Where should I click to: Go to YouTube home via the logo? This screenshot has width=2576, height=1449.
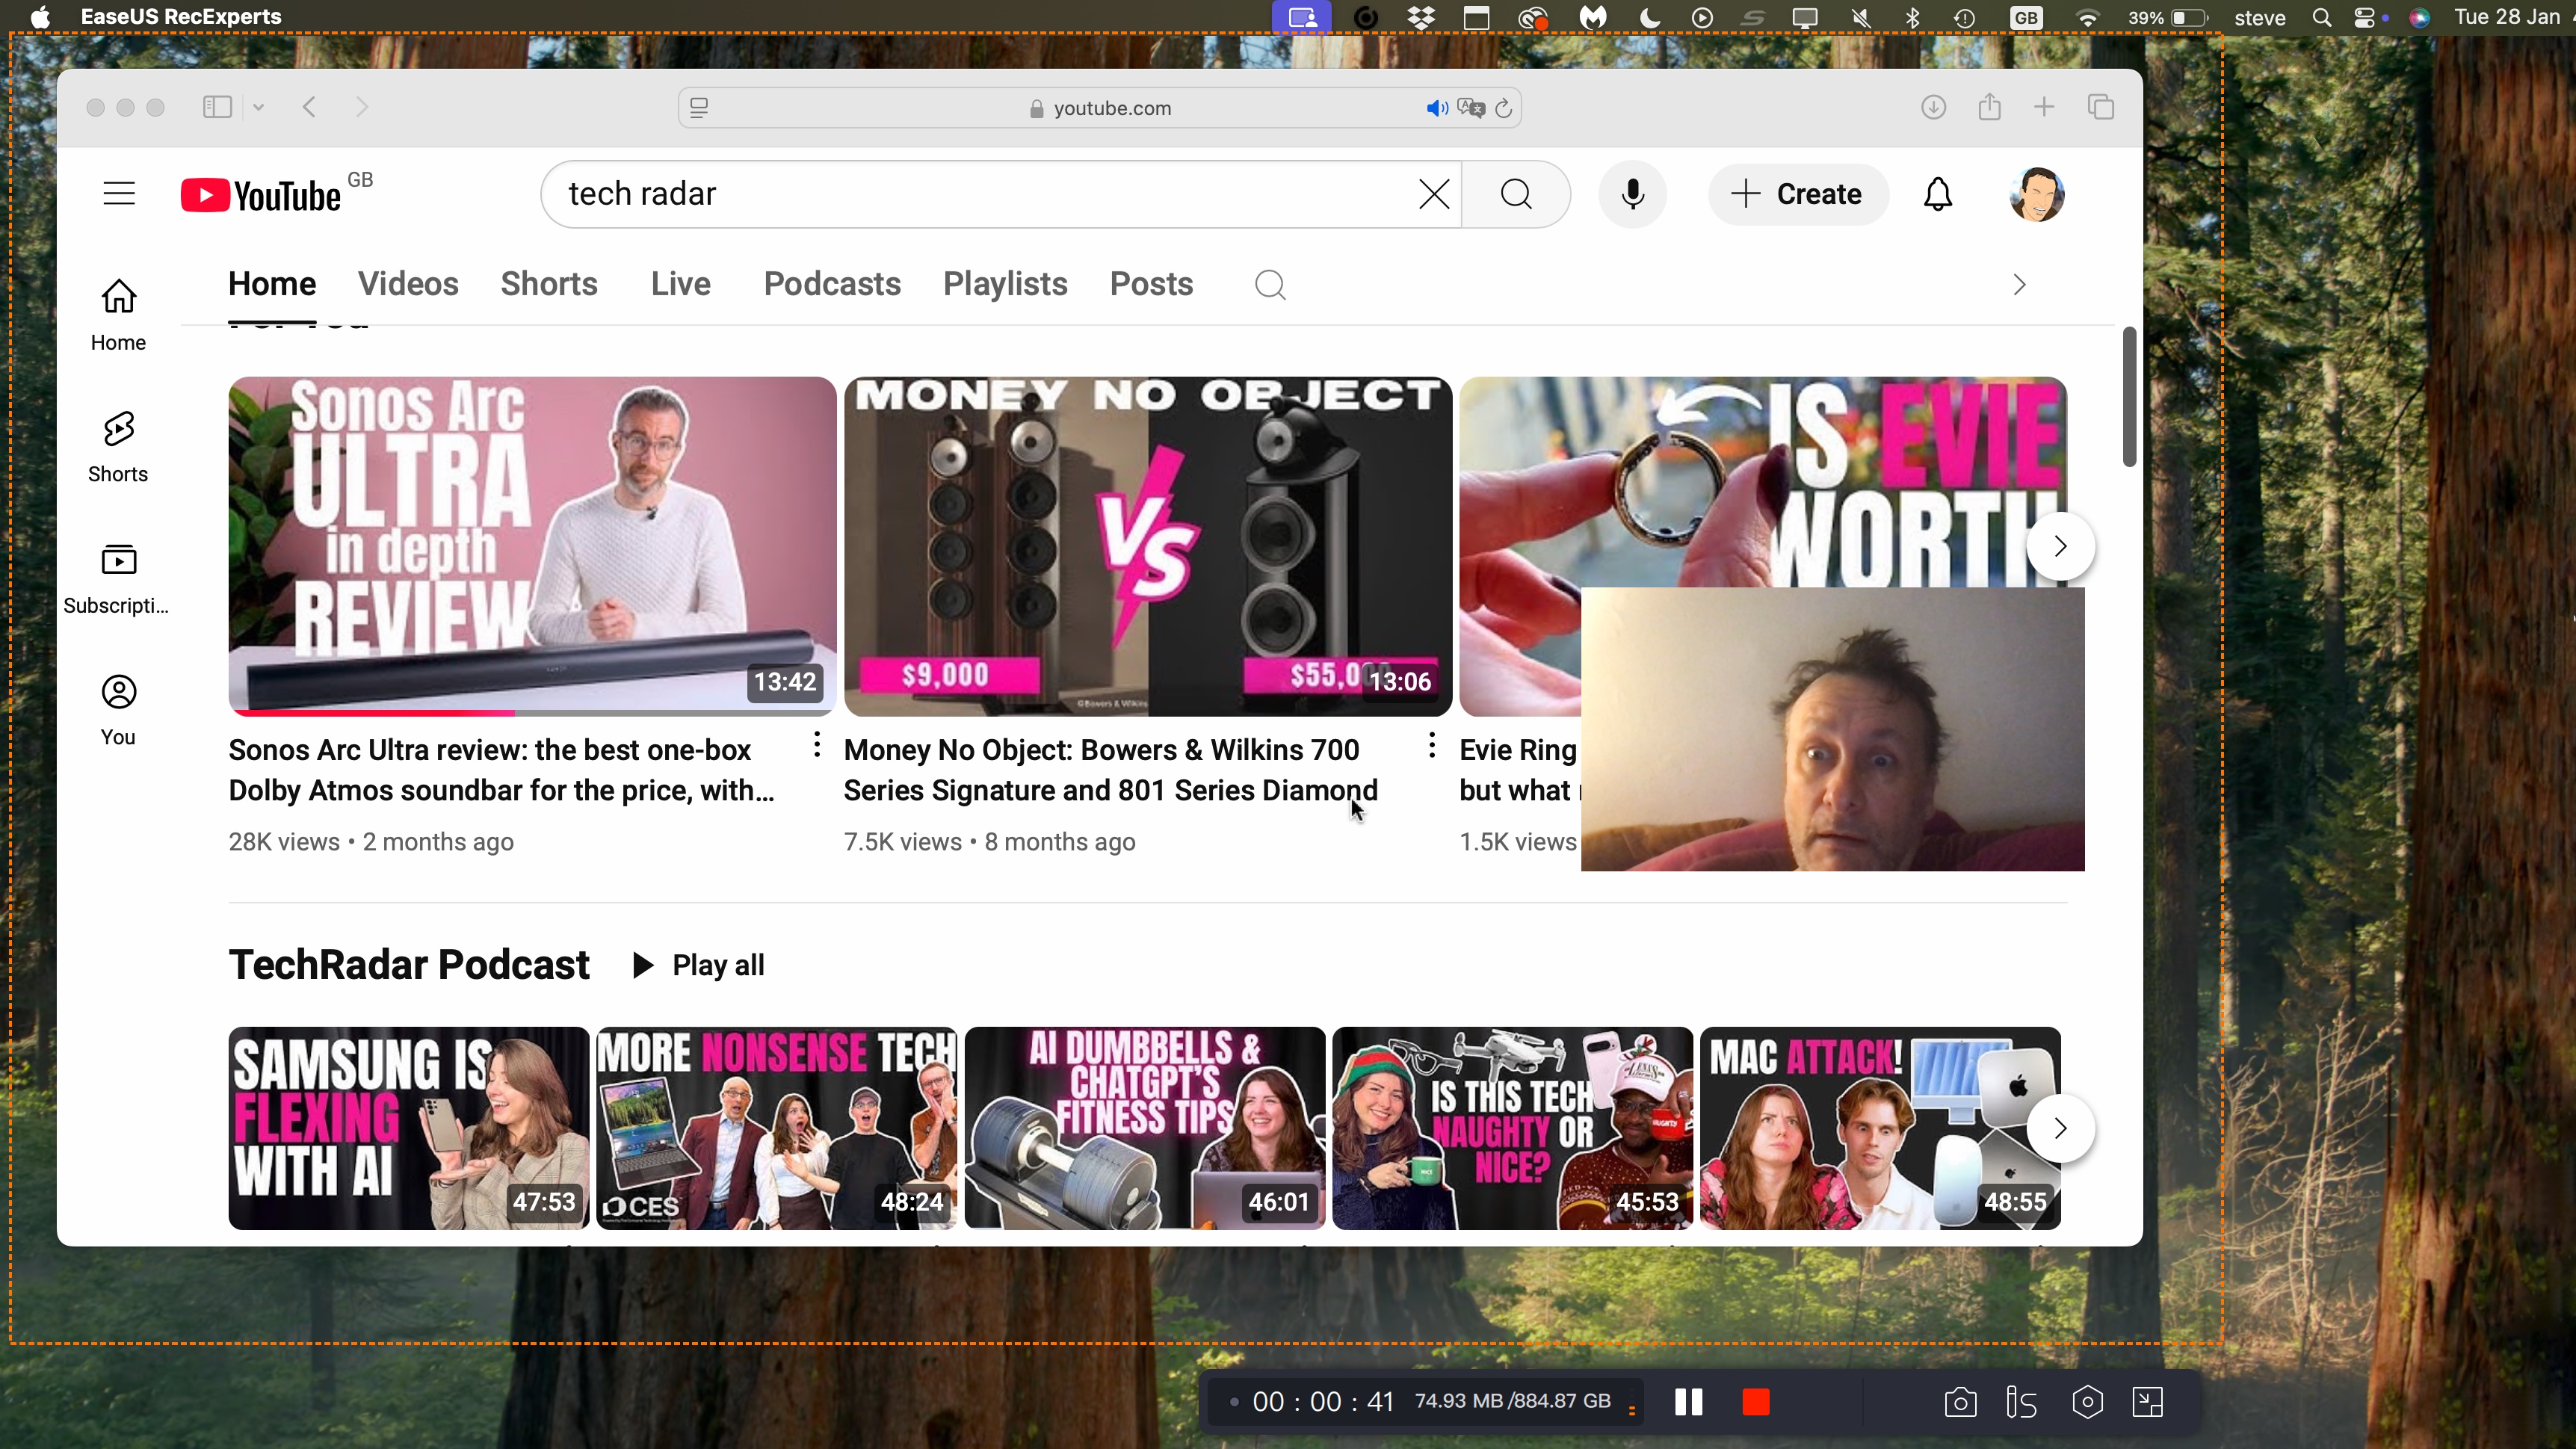click(x=262, y=195)
